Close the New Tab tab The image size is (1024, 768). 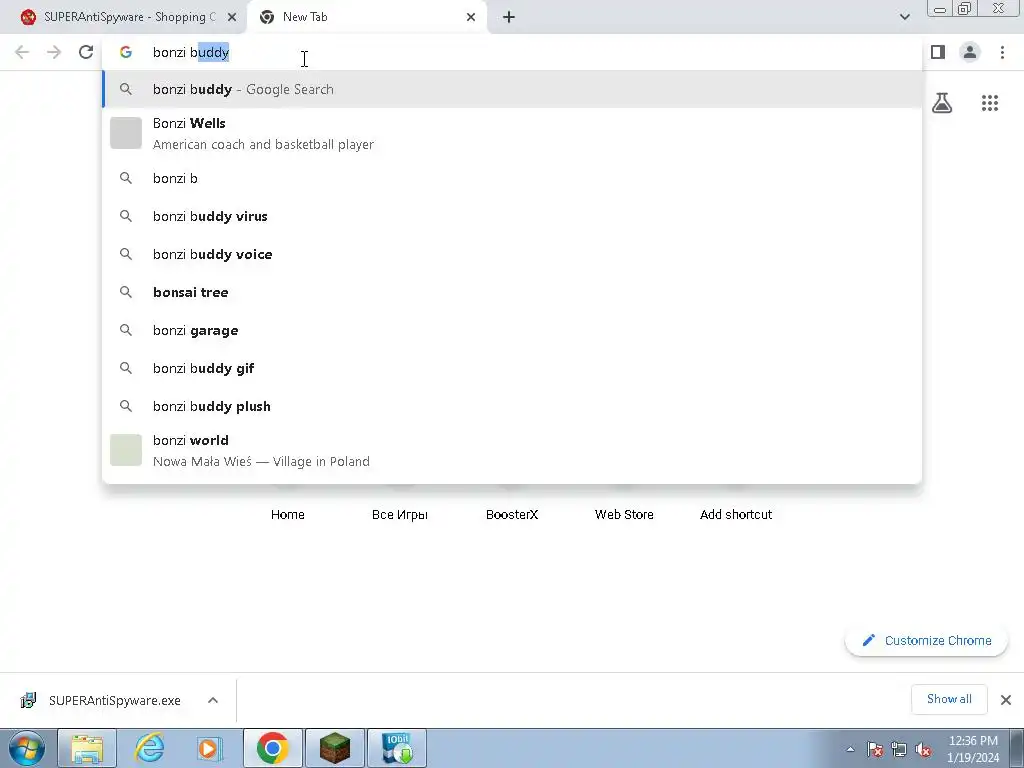tap(471, 17)
